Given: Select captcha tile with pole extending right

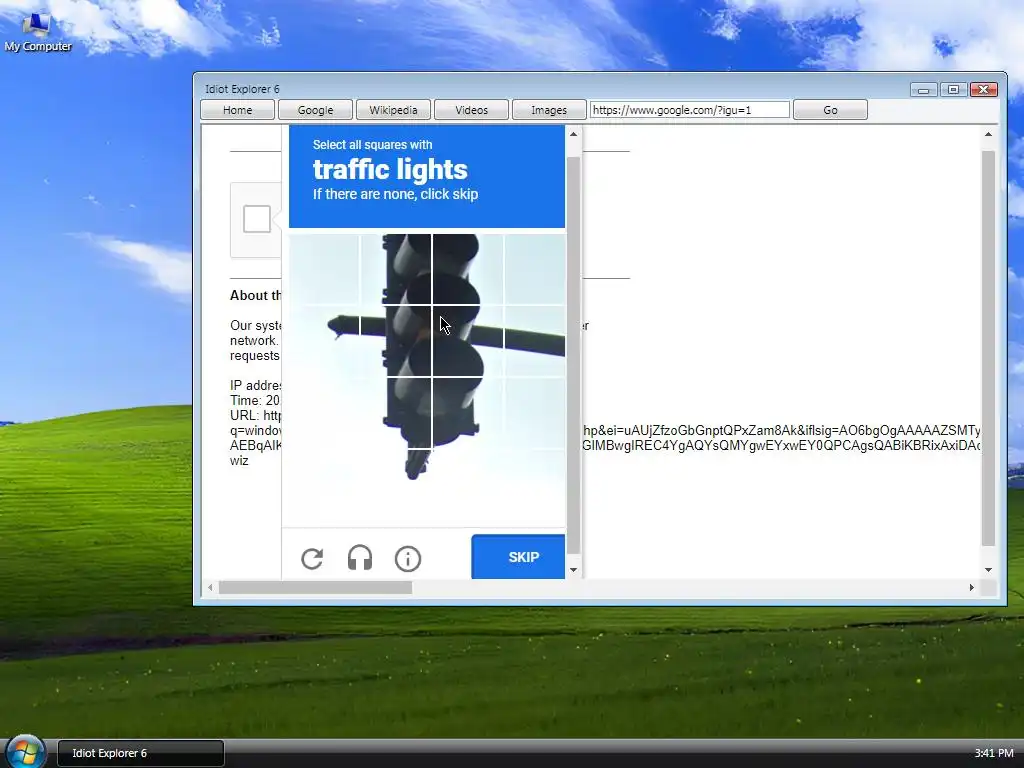Looking at the screenshot, I should 535,341.
